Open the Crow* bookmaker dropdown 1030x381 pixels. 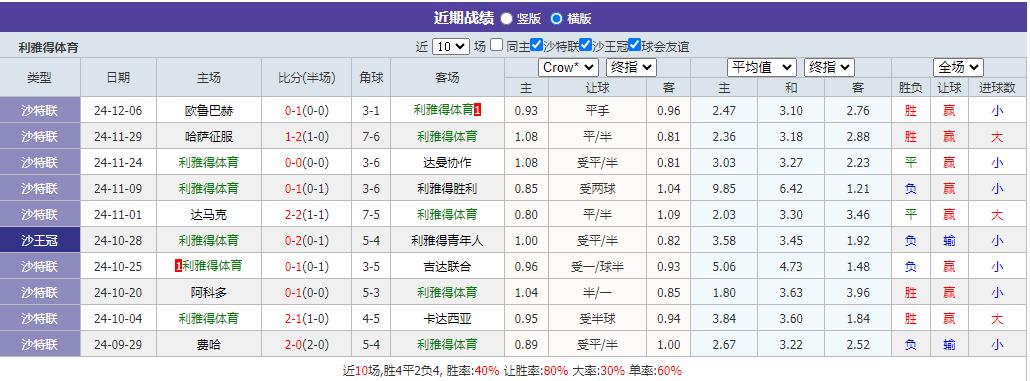(568, 68)
